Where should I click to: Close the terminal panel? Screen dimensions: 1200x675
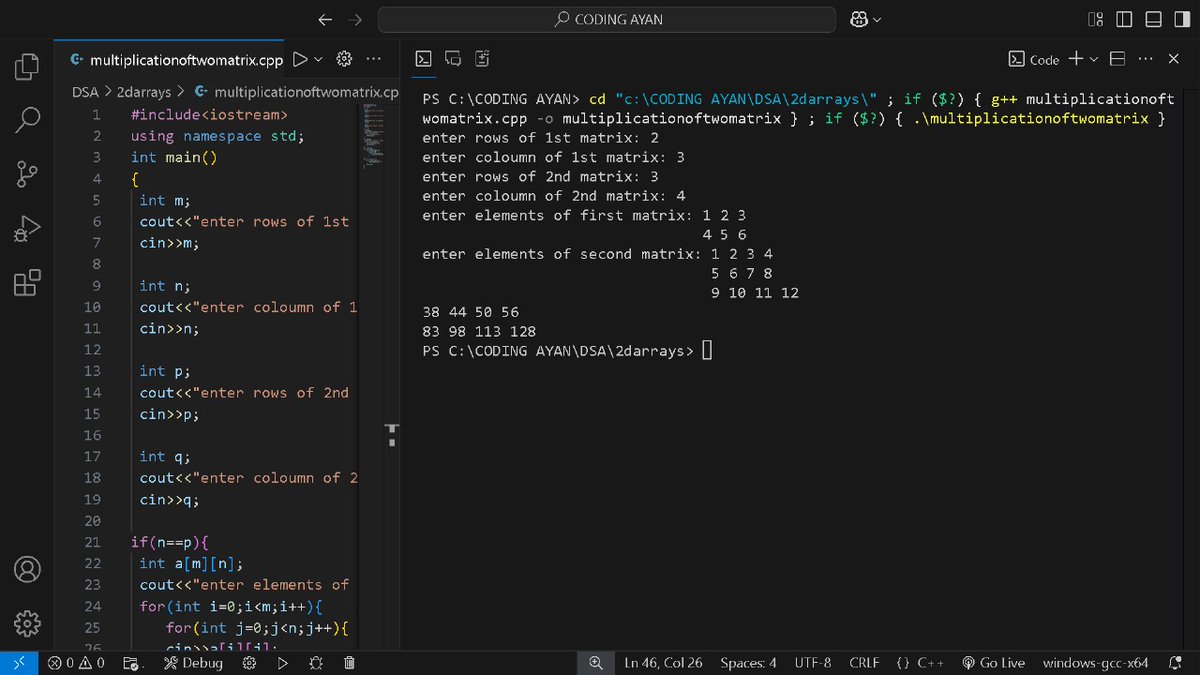click(1174, 60)
